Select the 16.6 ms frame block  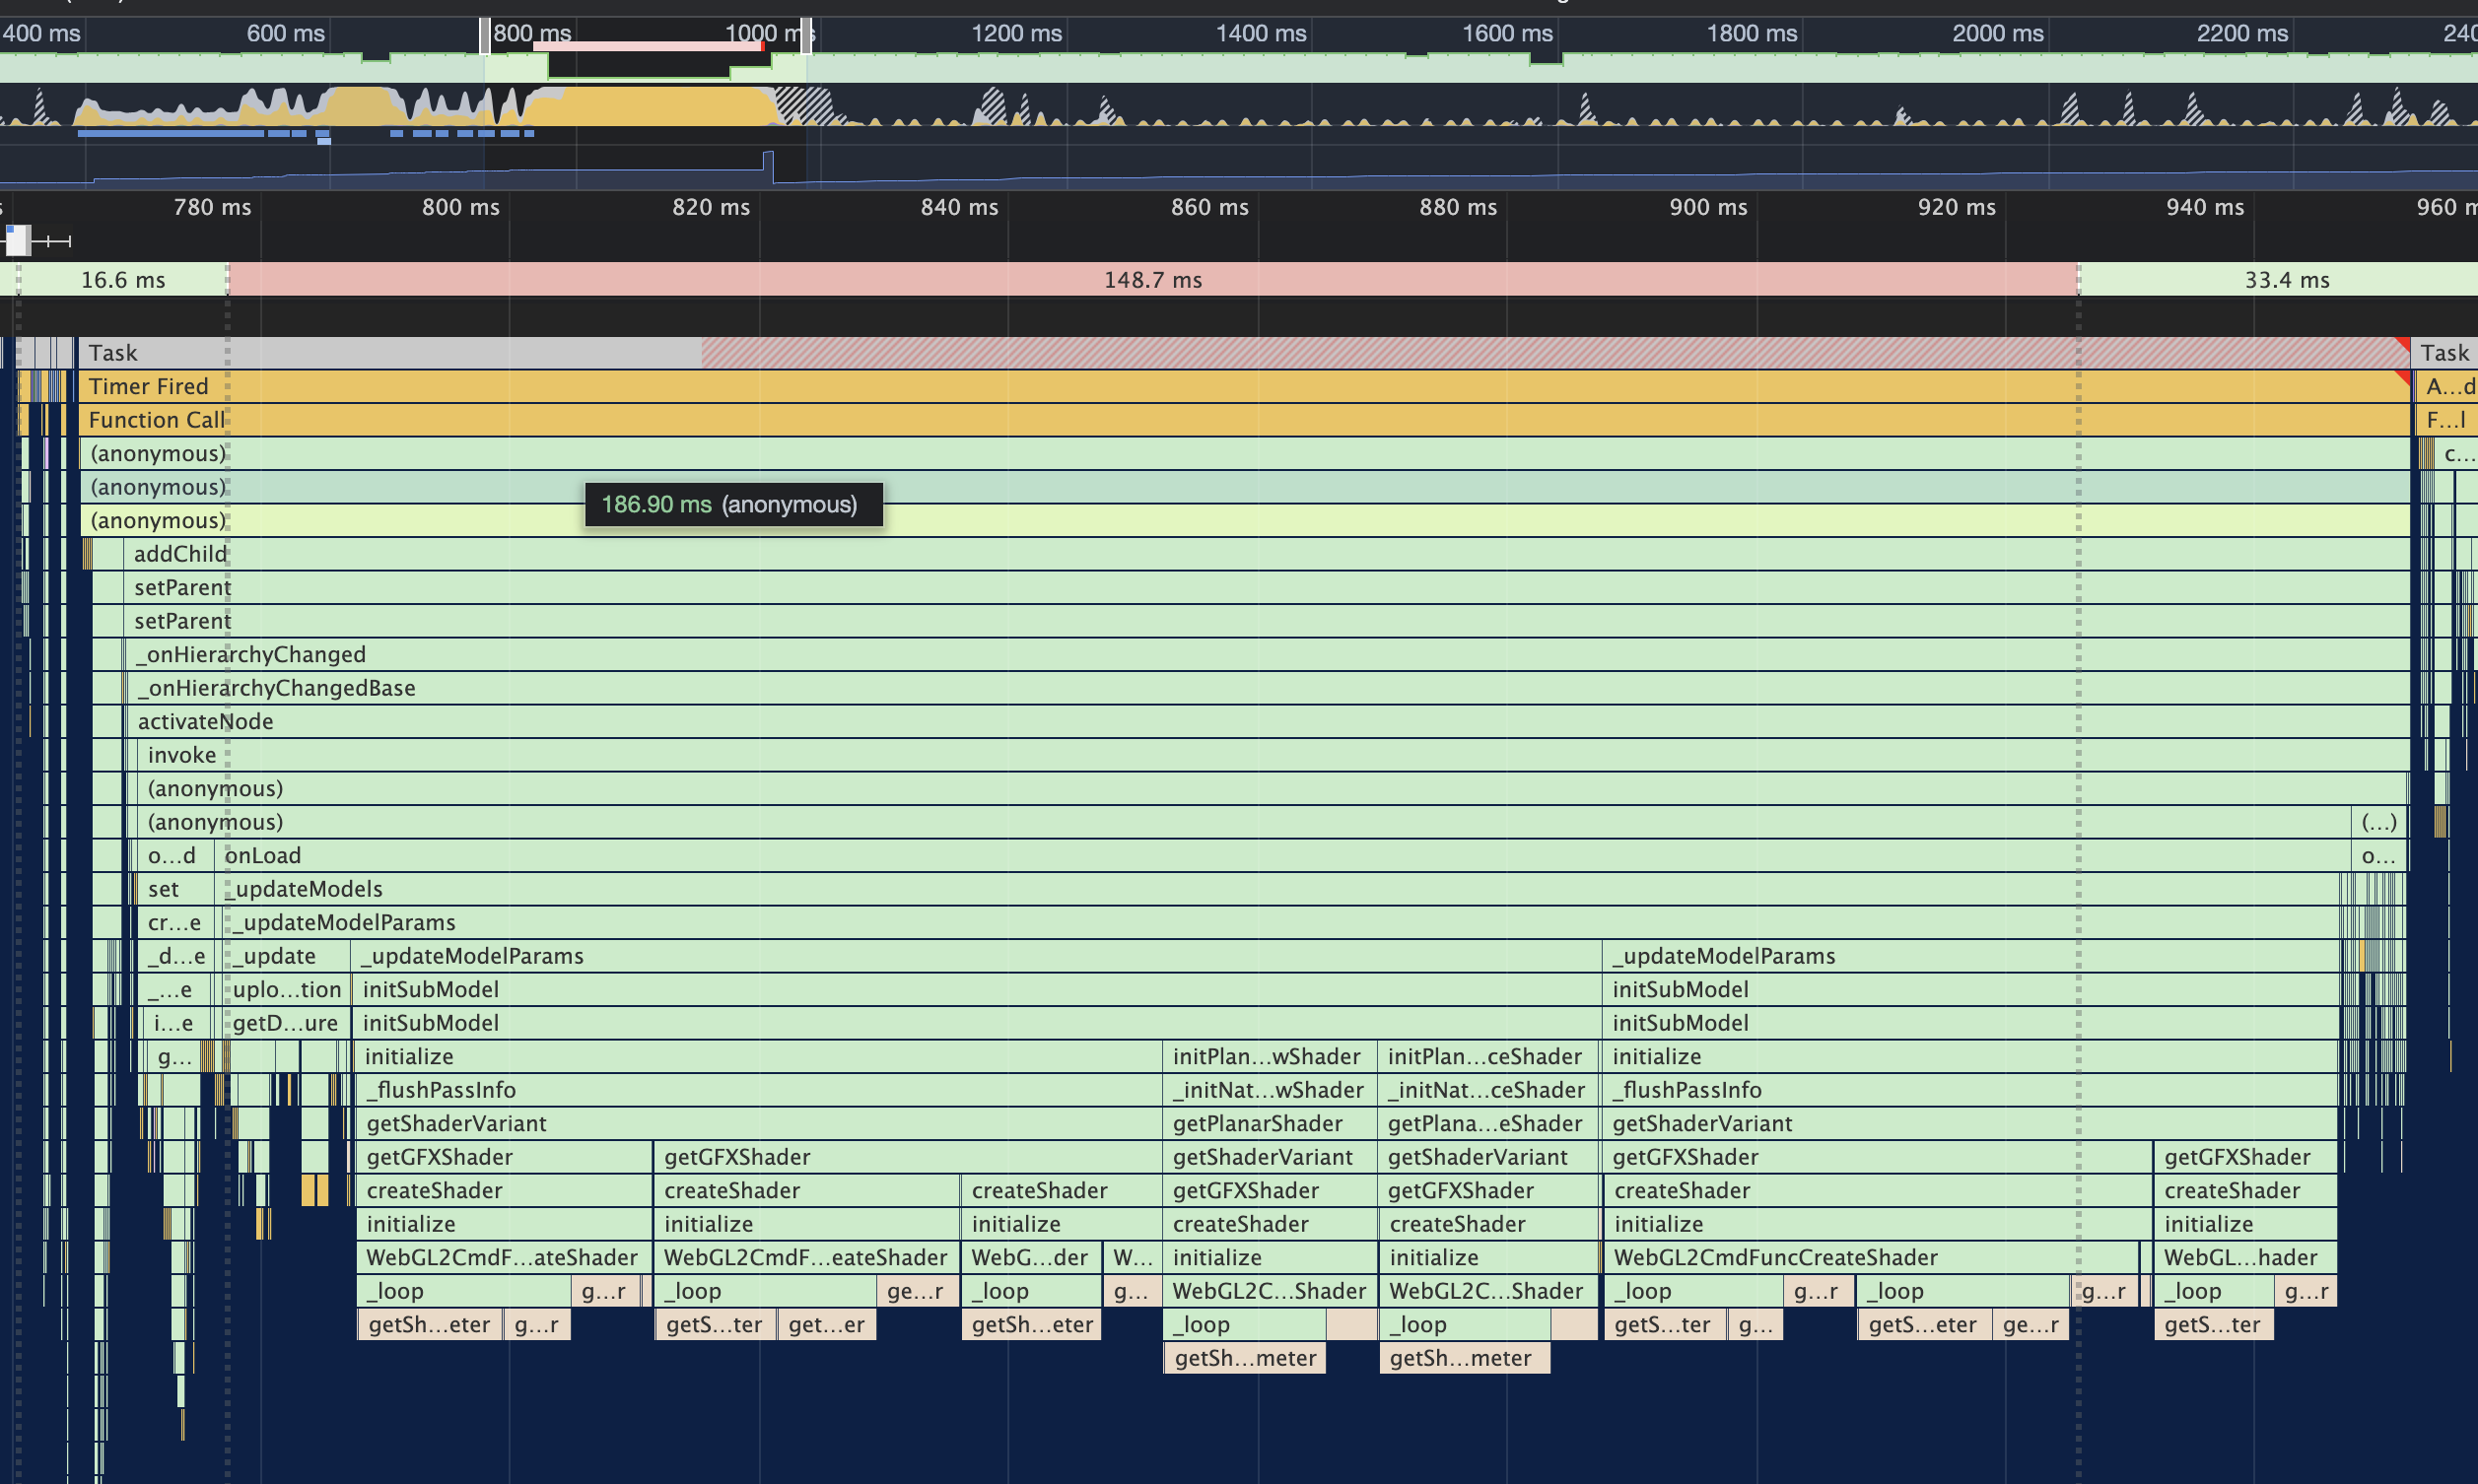tap(122, 280)
